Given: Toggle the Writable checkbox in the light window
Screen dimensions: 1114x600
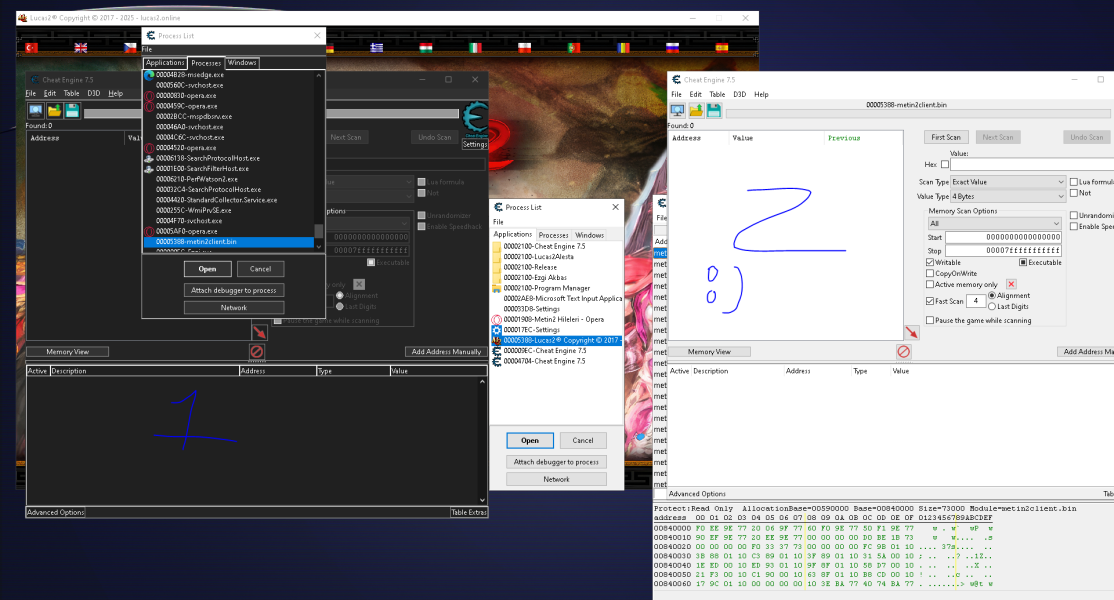Looking at the screenshot, I should [x=930, y=262].
